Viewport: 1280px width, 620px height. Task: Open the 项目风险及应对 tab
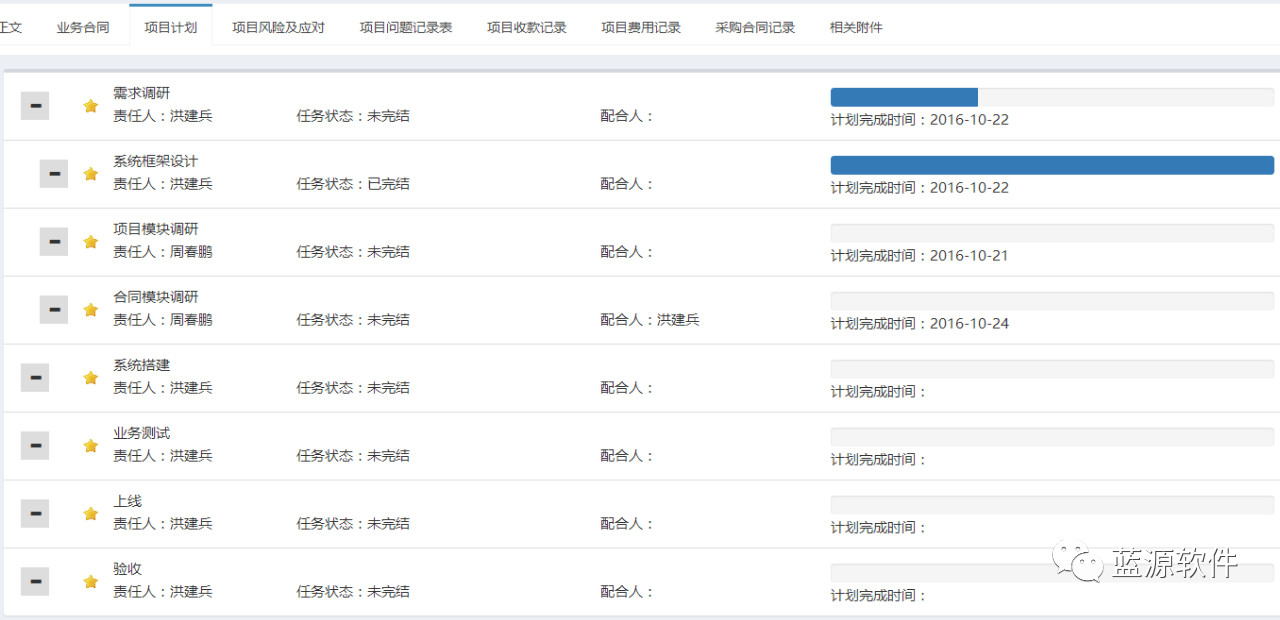(x=278, y=27)
